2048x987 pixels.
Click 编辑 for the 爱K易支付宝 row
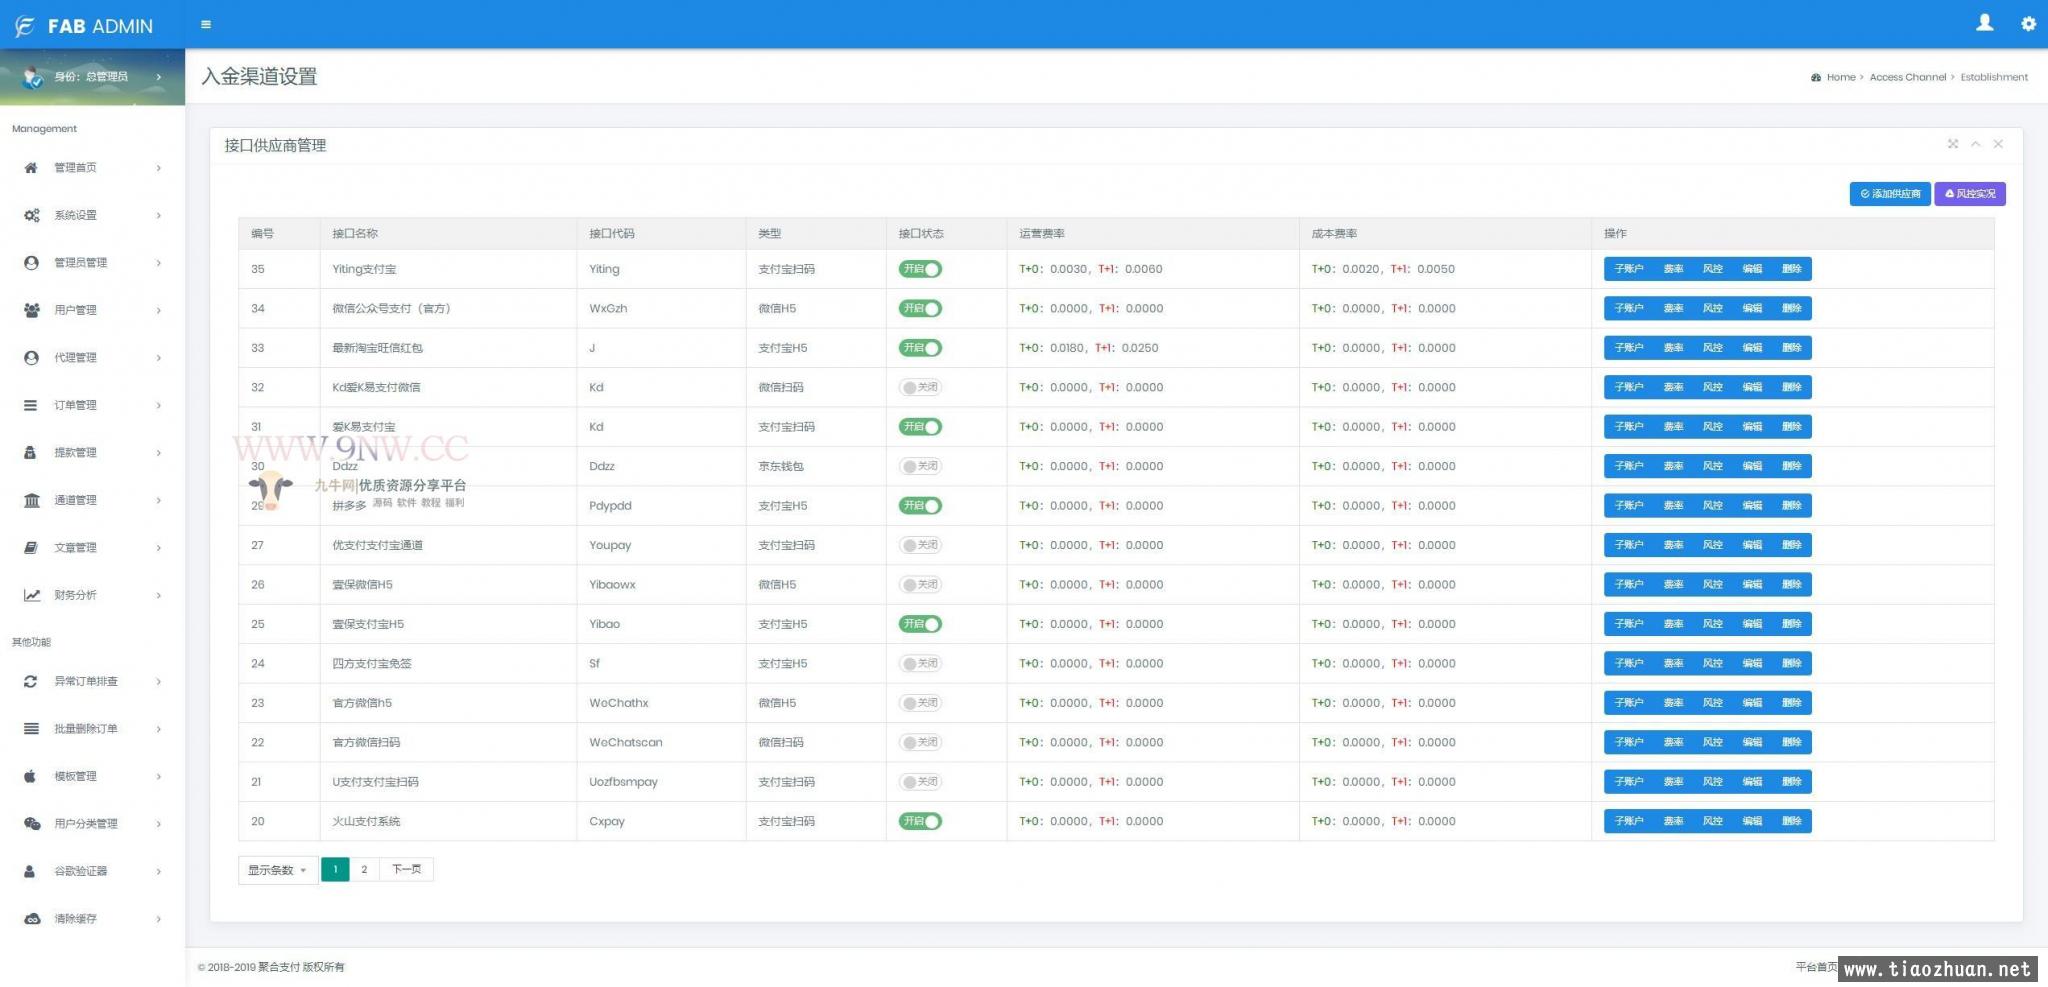[1752, 427]
